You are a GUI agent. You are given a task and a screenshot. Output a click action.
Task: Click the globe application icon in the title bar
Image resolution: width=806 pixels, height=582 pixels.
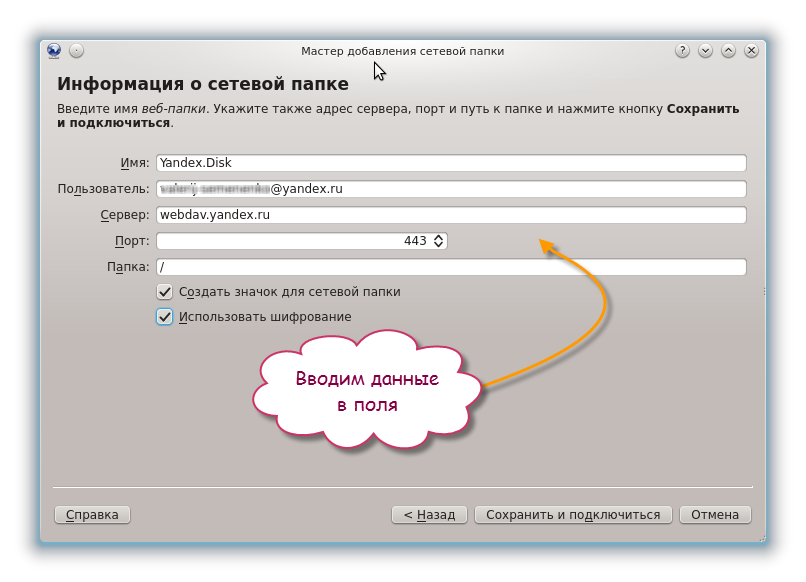[54, 50]
